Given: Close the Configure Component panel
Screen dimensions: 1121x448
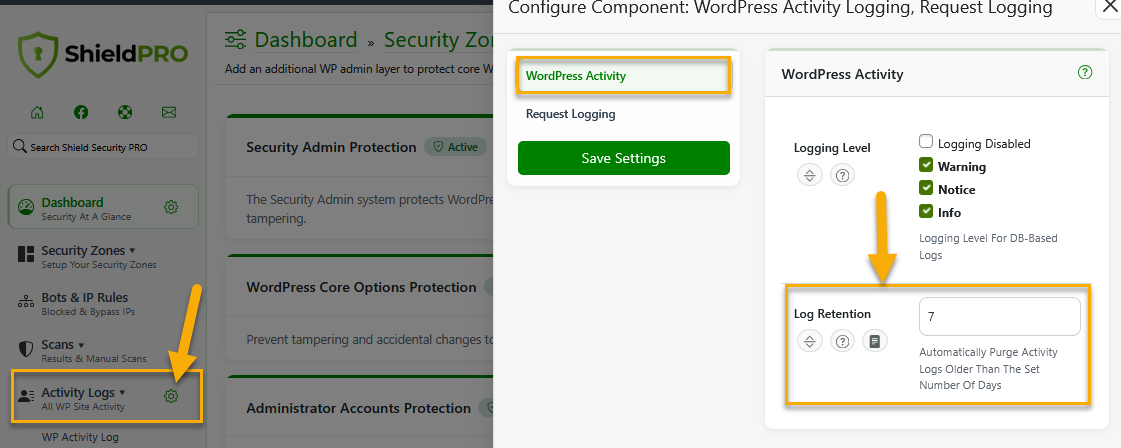Looking at the screenshot, I should click(1108, 7).
